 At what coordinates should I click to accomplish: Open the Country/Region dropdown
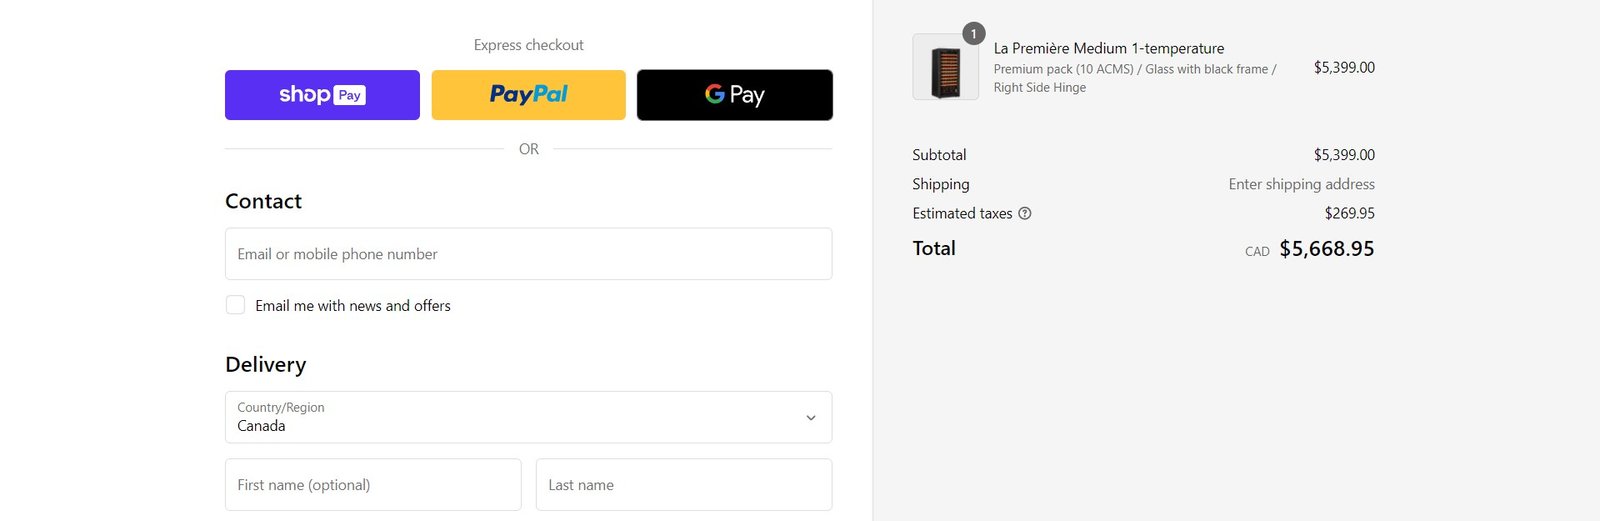(x=528, y=417)
